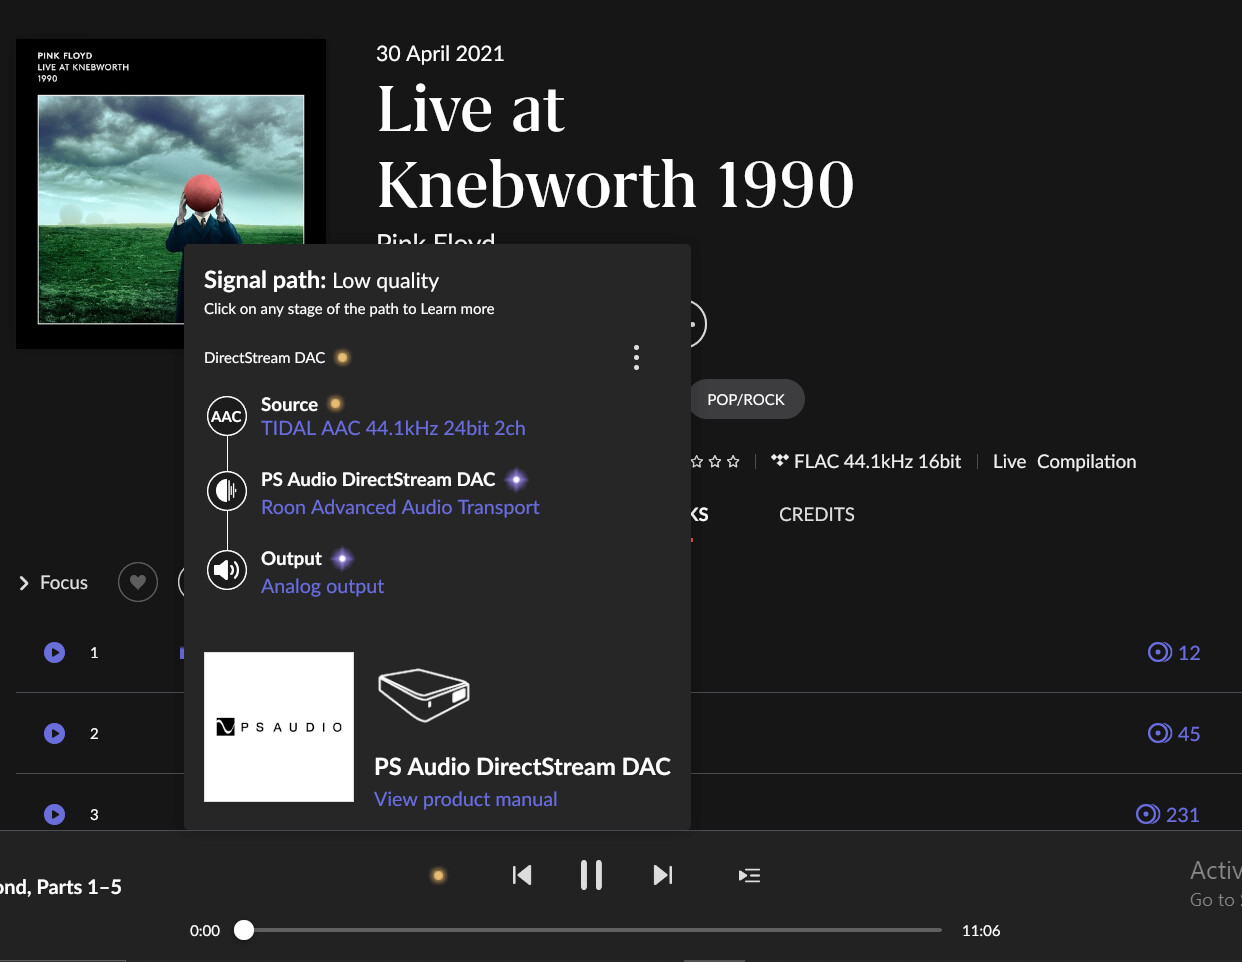The height and width of the screenshot is (962, 1242).
Task: Click the AAC source format icon
Action: click(x=227, y=416)
